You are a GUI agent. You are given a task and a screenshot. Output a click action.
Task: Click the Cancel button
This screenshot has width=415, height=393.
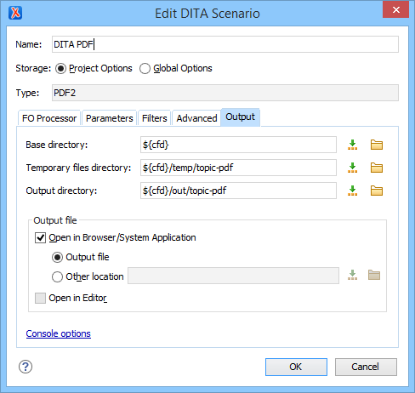pyautogui.click(x=366, y=367)
